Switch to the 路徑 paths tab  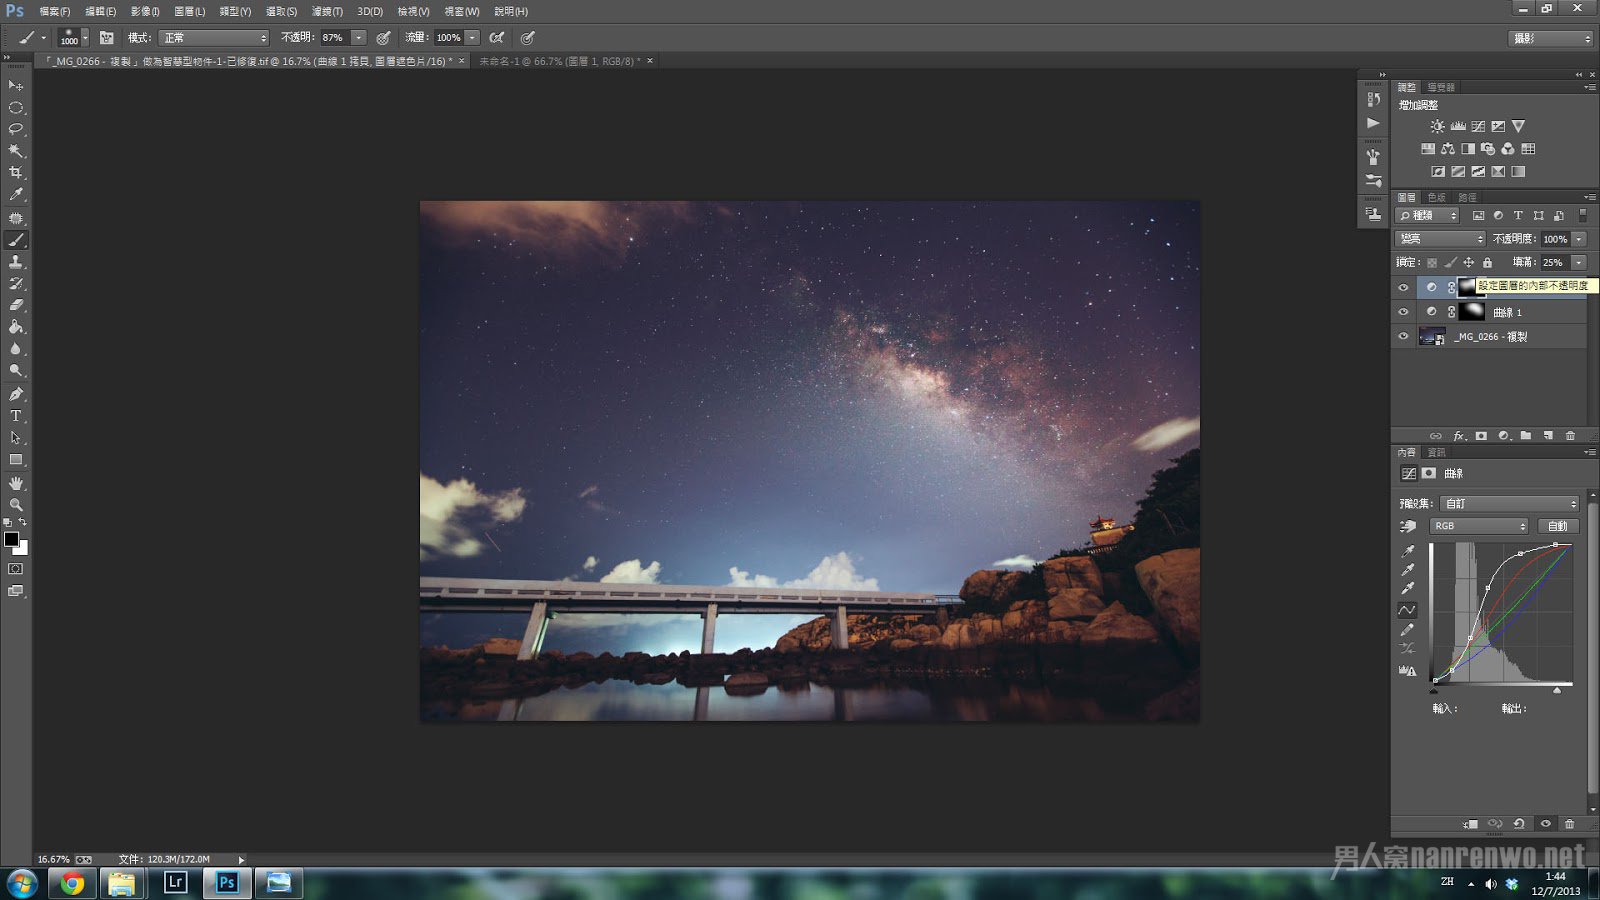(1467, 198)
